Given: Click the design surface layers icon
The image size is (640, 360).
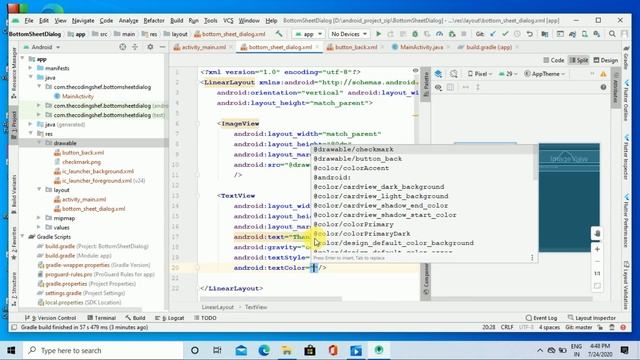Looking at the screenshot, I should point(438,74).
